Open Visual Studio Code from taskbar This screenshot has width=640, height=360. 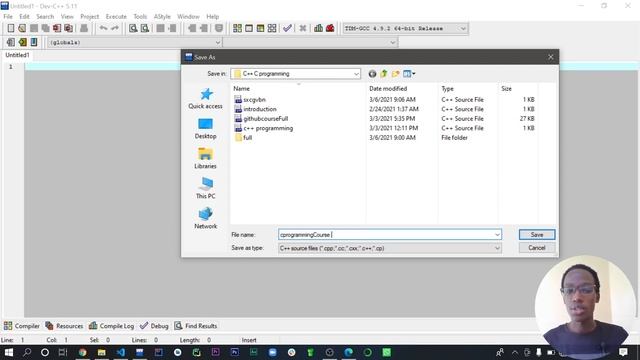coord(121,352)
